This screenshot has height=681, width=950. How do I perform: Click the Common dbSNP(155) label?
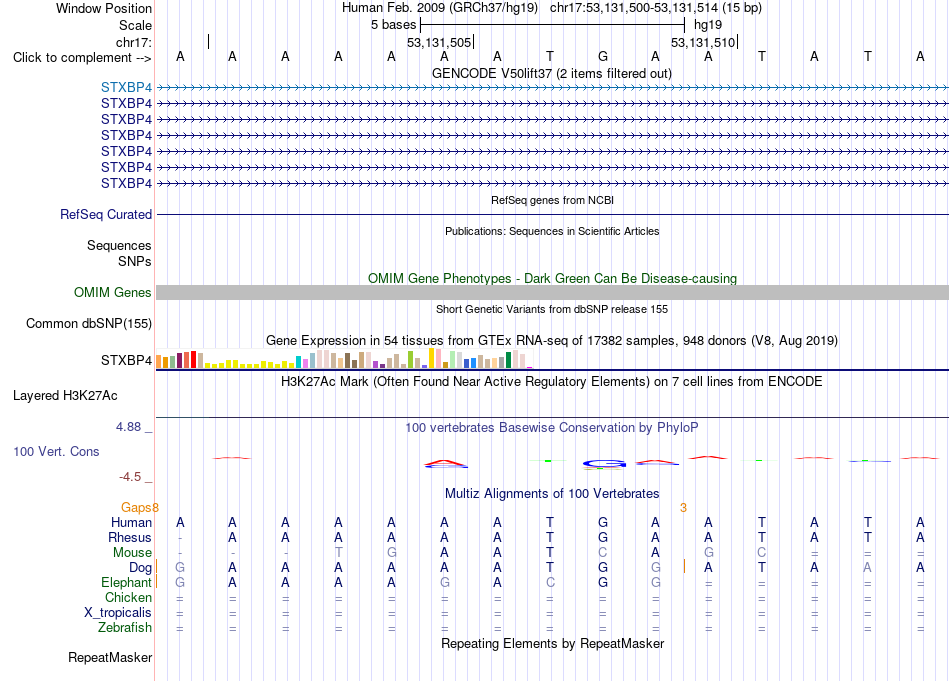click(x=88, y=324)
